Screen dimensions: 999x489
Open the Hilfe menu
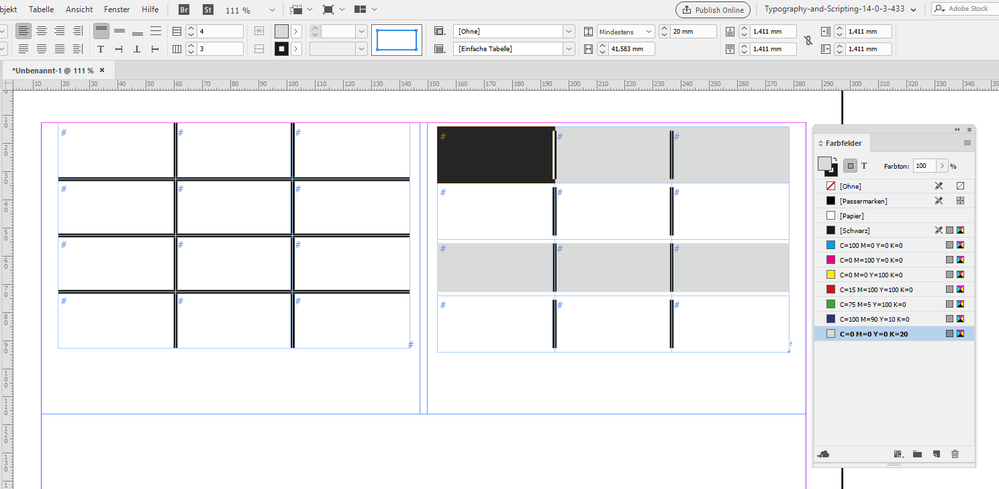pyautogui.click(x=150, y=10)
